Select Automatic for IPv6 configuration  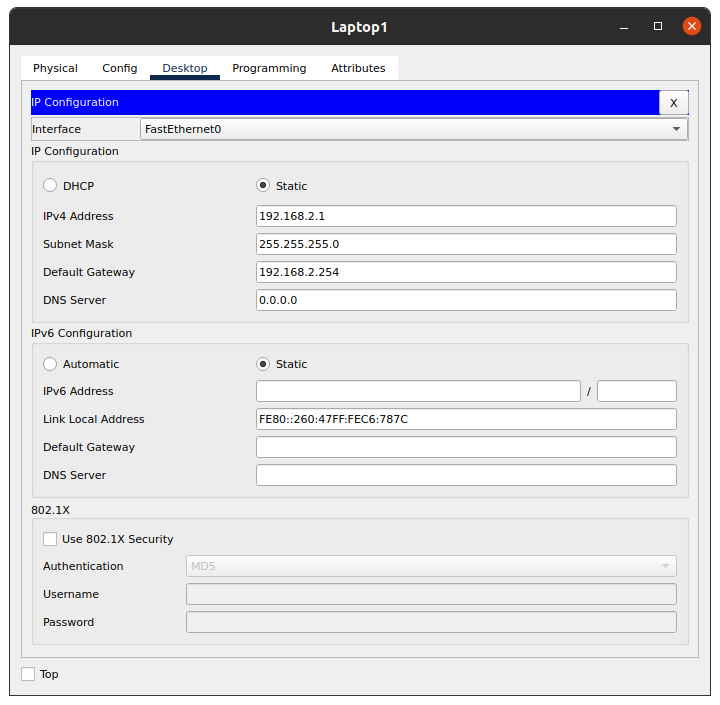(x=50, y=364)
